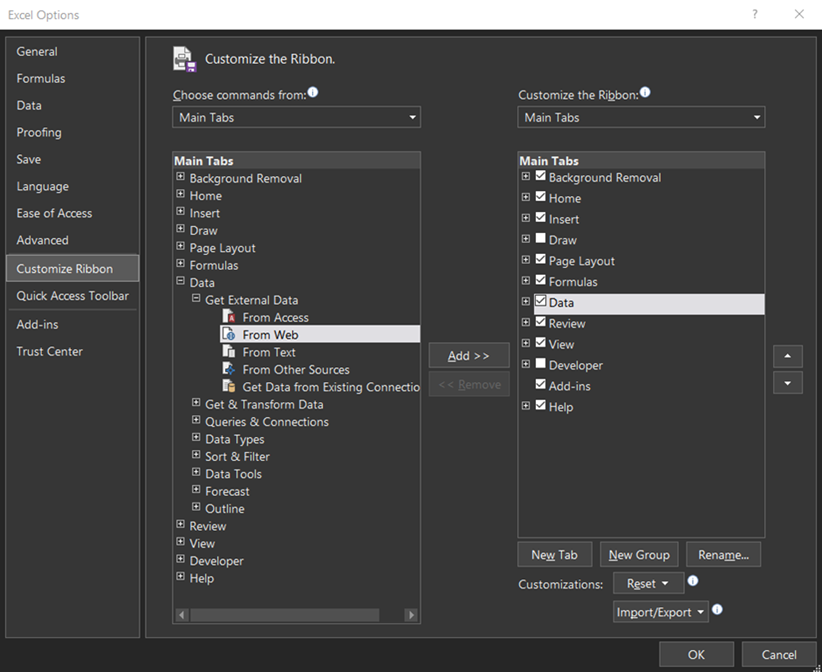Click the info icon beside Reset
This screenshot has width=822, height=672.
[693, 581]
